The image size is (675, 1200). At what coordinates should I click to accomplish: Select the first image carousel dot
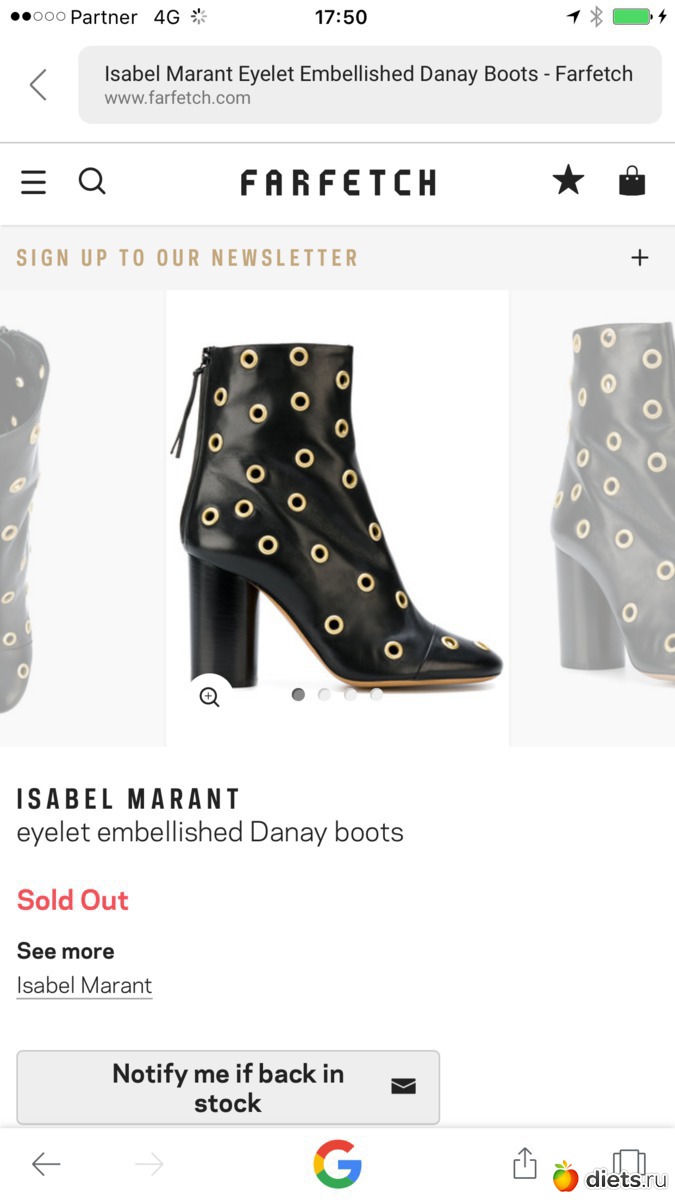click(298, 694)
